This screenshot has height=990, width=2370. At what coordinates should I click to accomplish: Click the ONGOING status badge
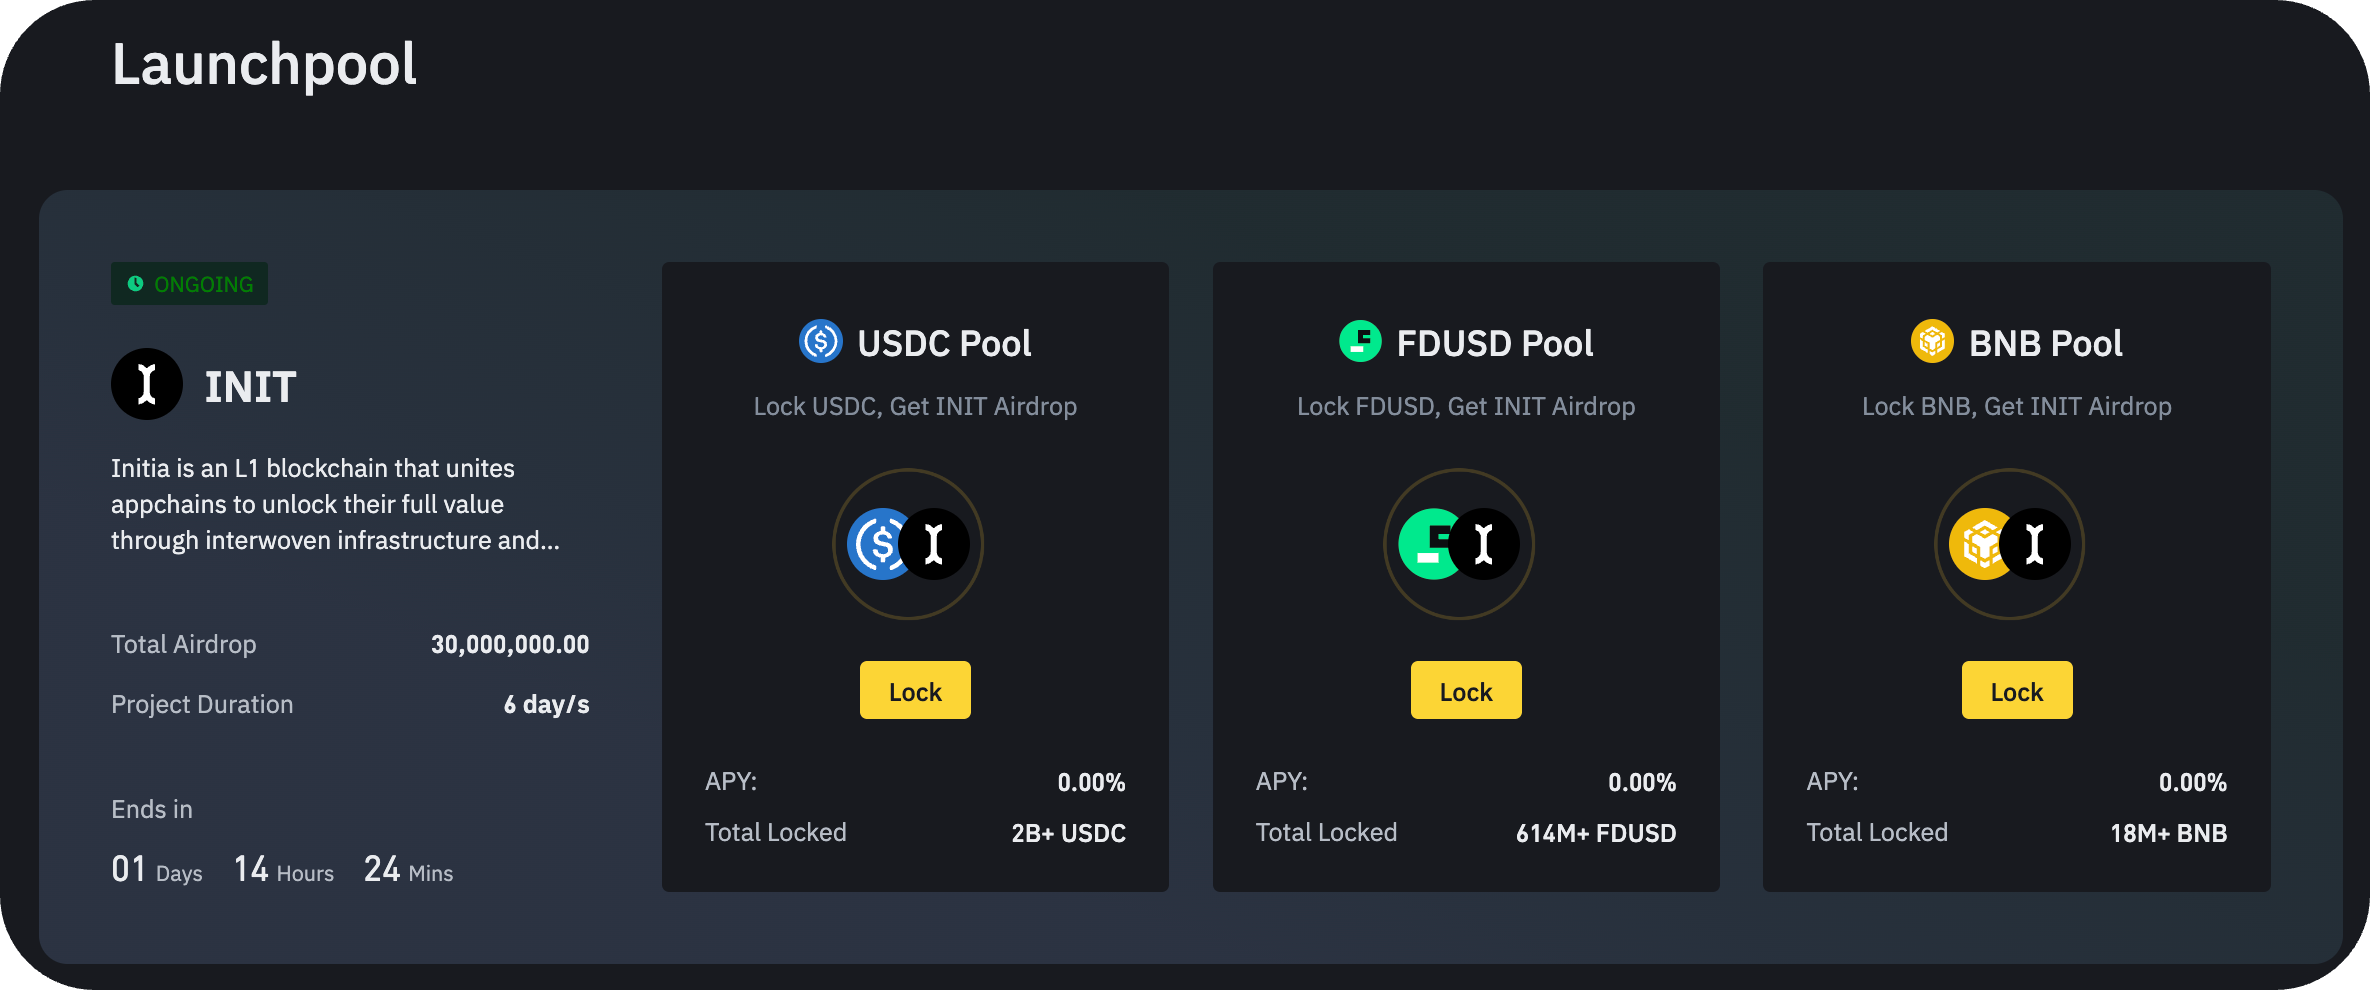click(189, 283)
